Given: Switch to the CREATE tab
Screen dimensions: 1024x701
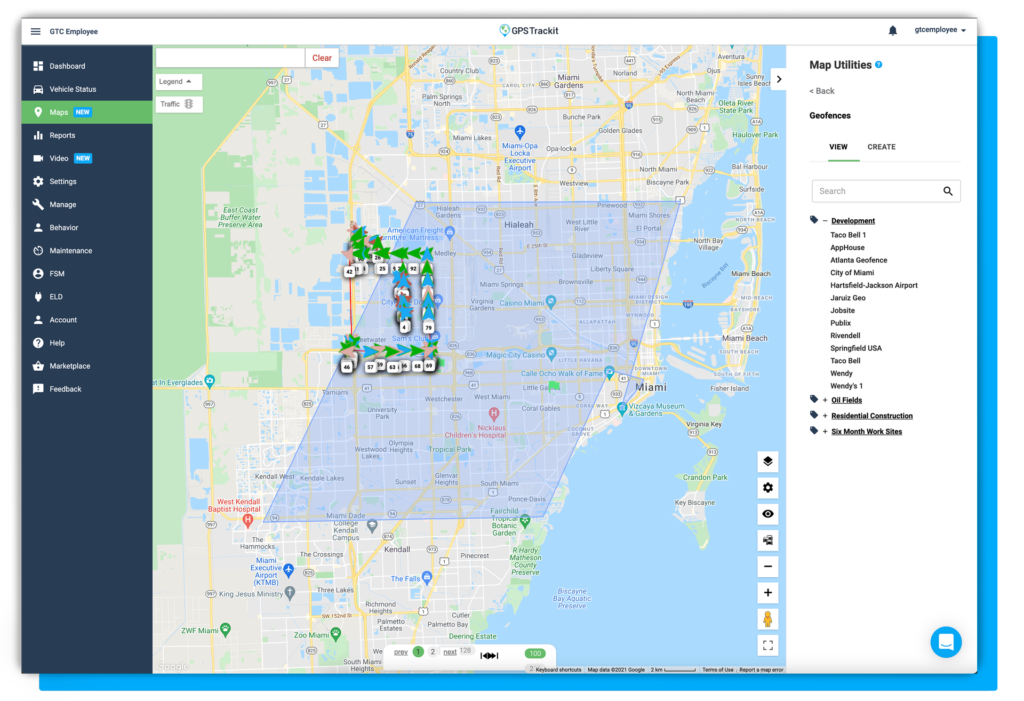Looking at the screenshot, I should (x=881, y=147).
